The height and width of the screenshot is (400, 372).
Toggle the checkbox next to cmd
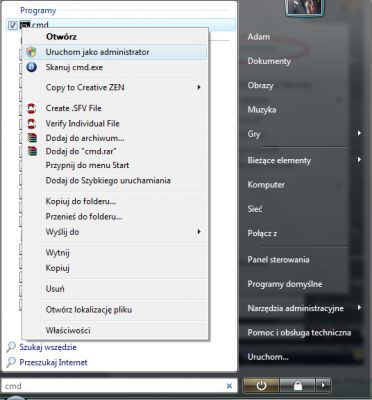click(x=12, y=25)
